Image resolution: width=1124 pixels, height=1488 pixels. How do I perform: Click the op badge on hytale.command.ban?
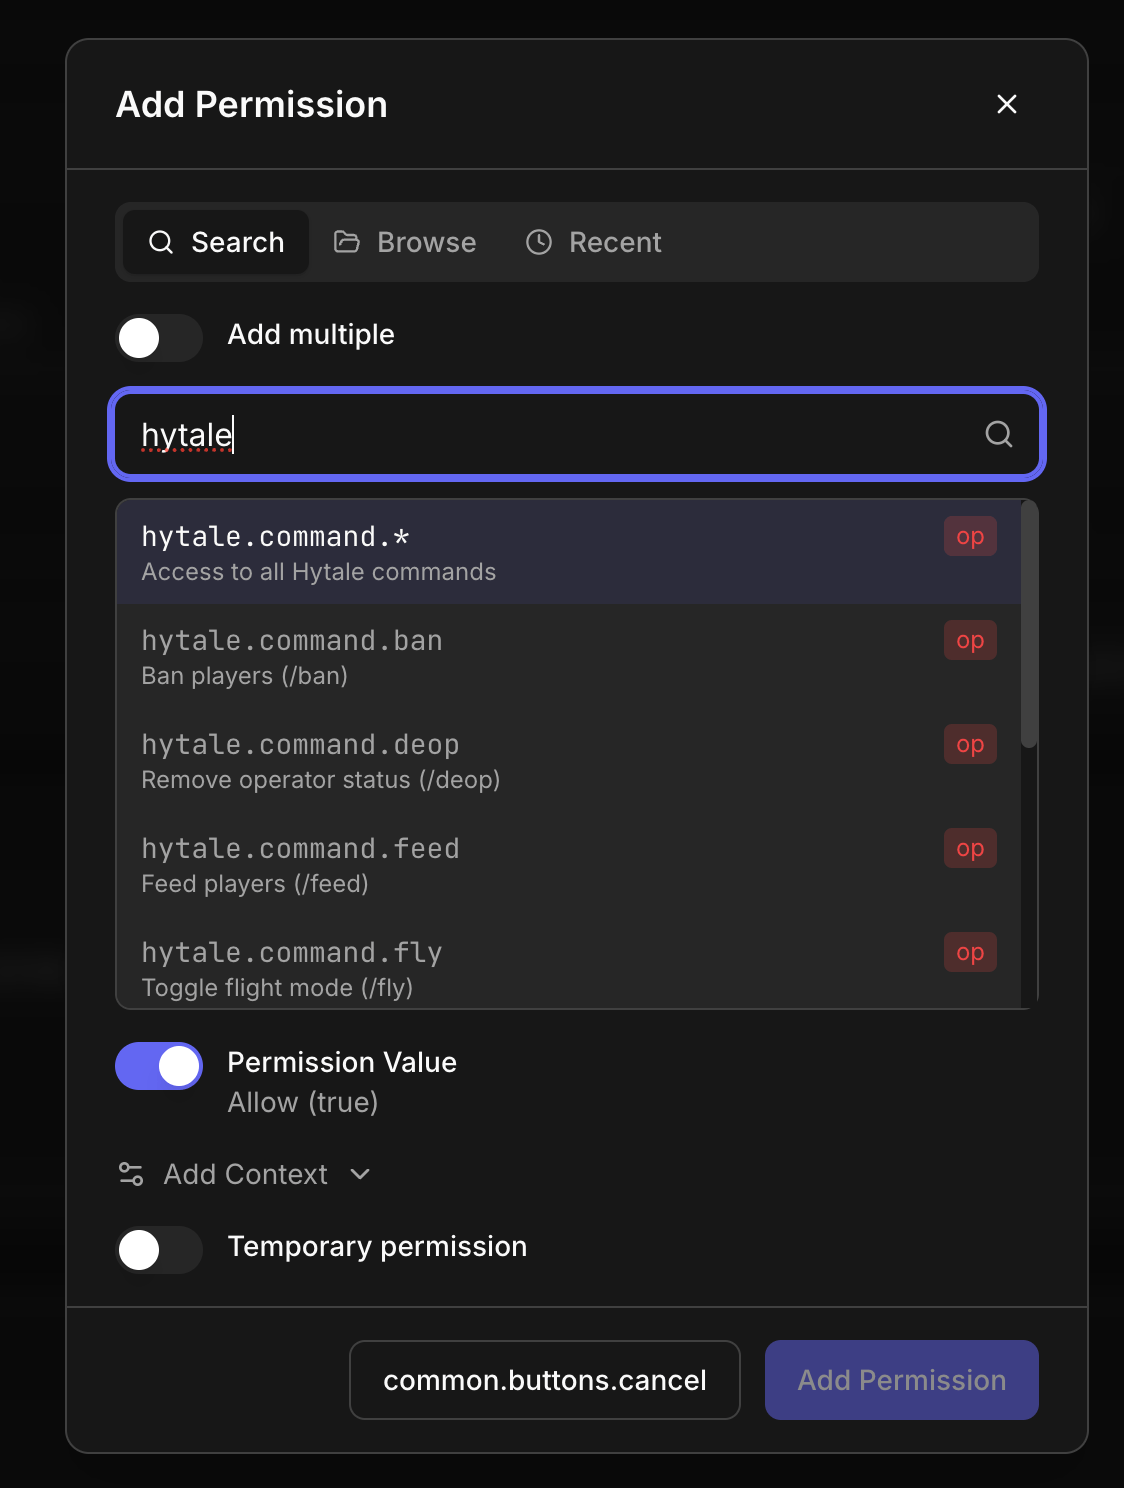(x=970, y=640)
